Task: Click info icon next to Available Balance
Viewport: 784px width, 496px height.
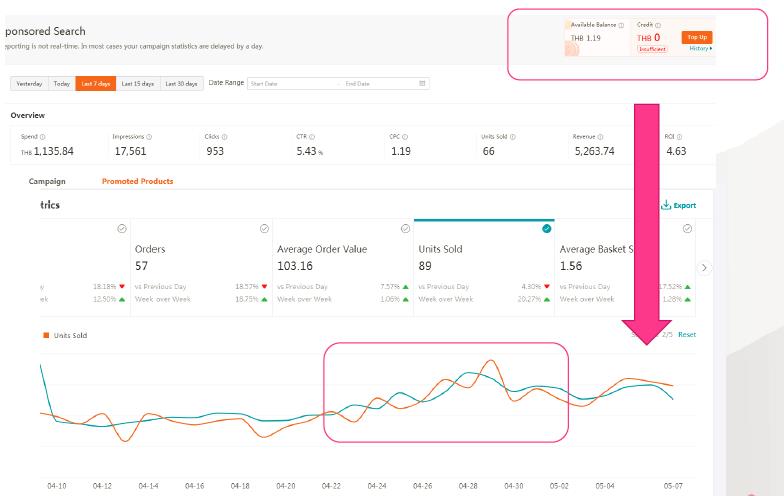Action: tap(621, 24)
